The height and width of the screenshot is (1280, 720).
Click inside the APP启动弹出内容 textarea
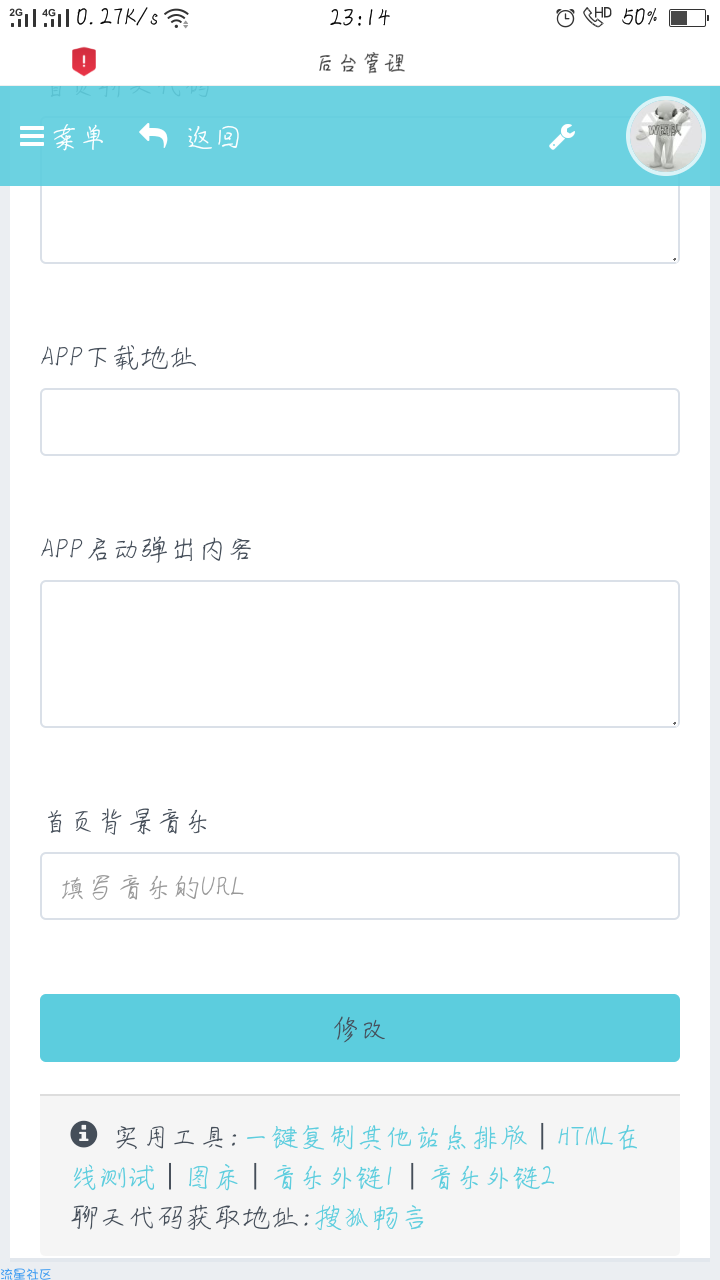coord(360,654)
